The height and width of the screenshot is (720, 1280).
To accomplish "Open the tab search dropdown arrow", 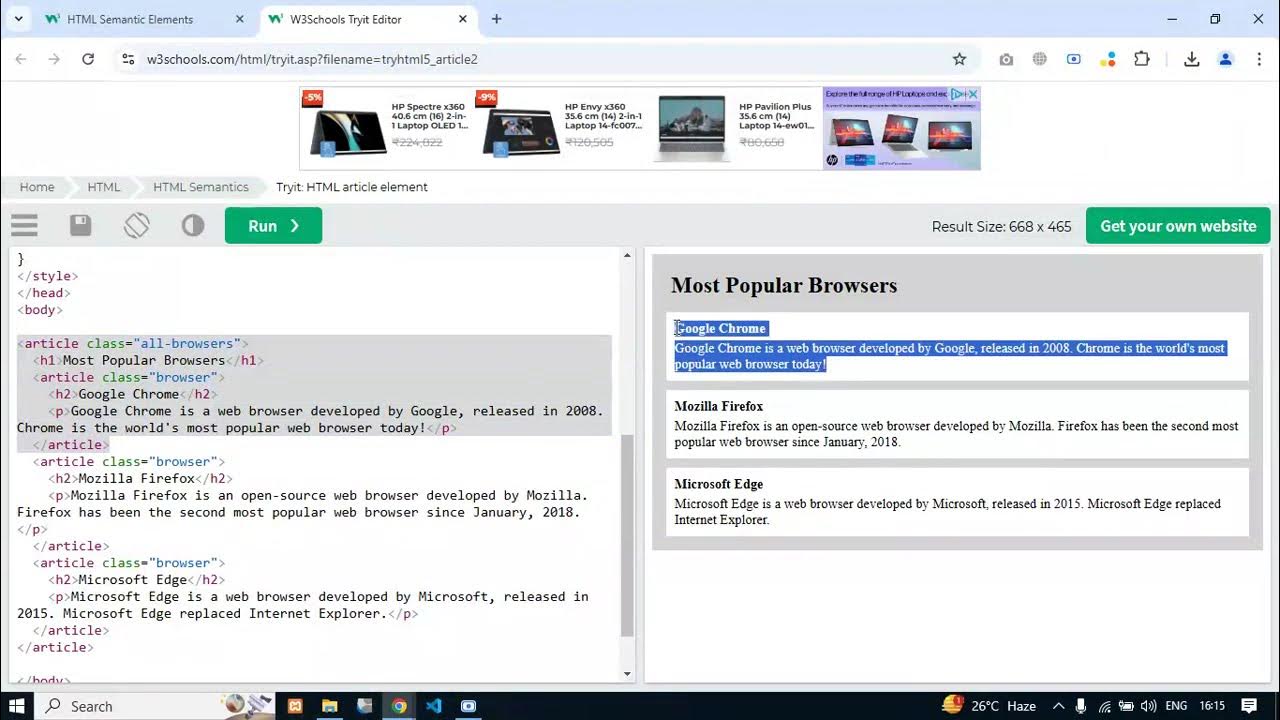I will point(18,19).
